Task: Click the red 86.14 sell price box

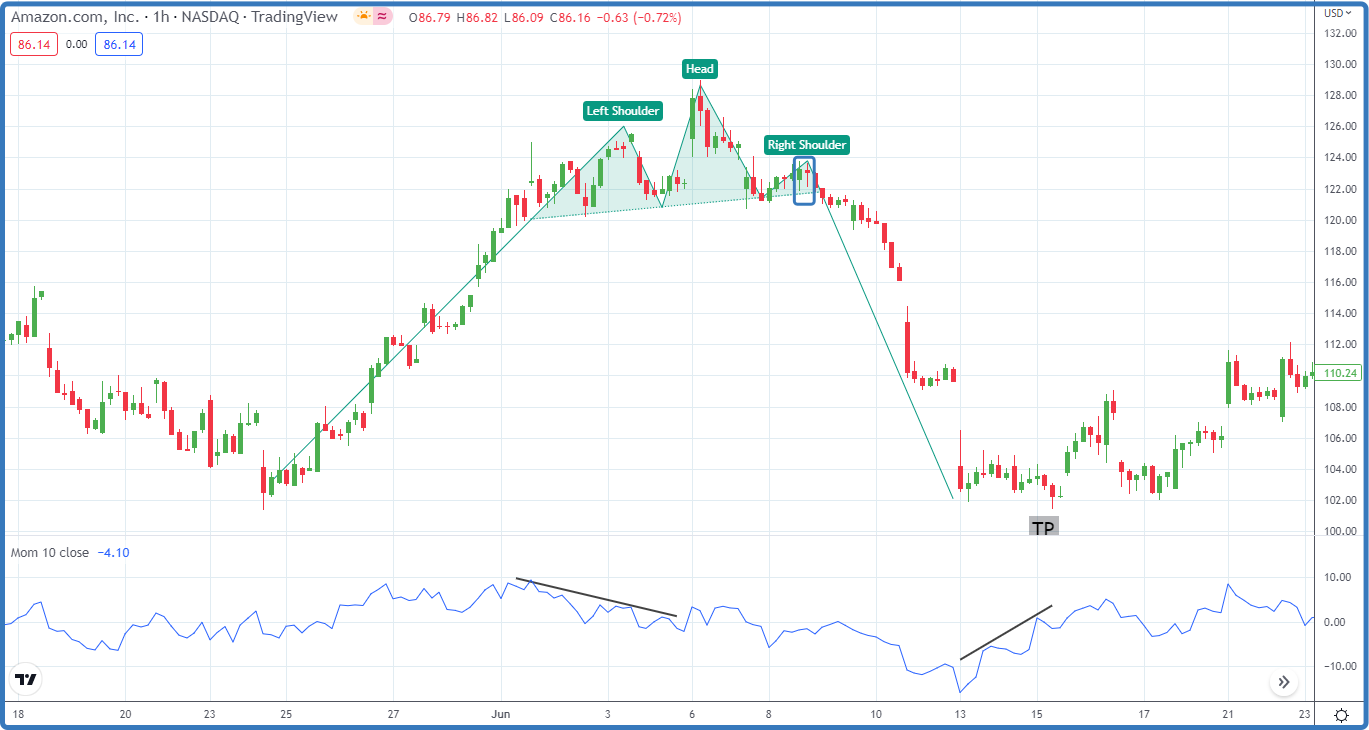Action: tap(33, 44)
